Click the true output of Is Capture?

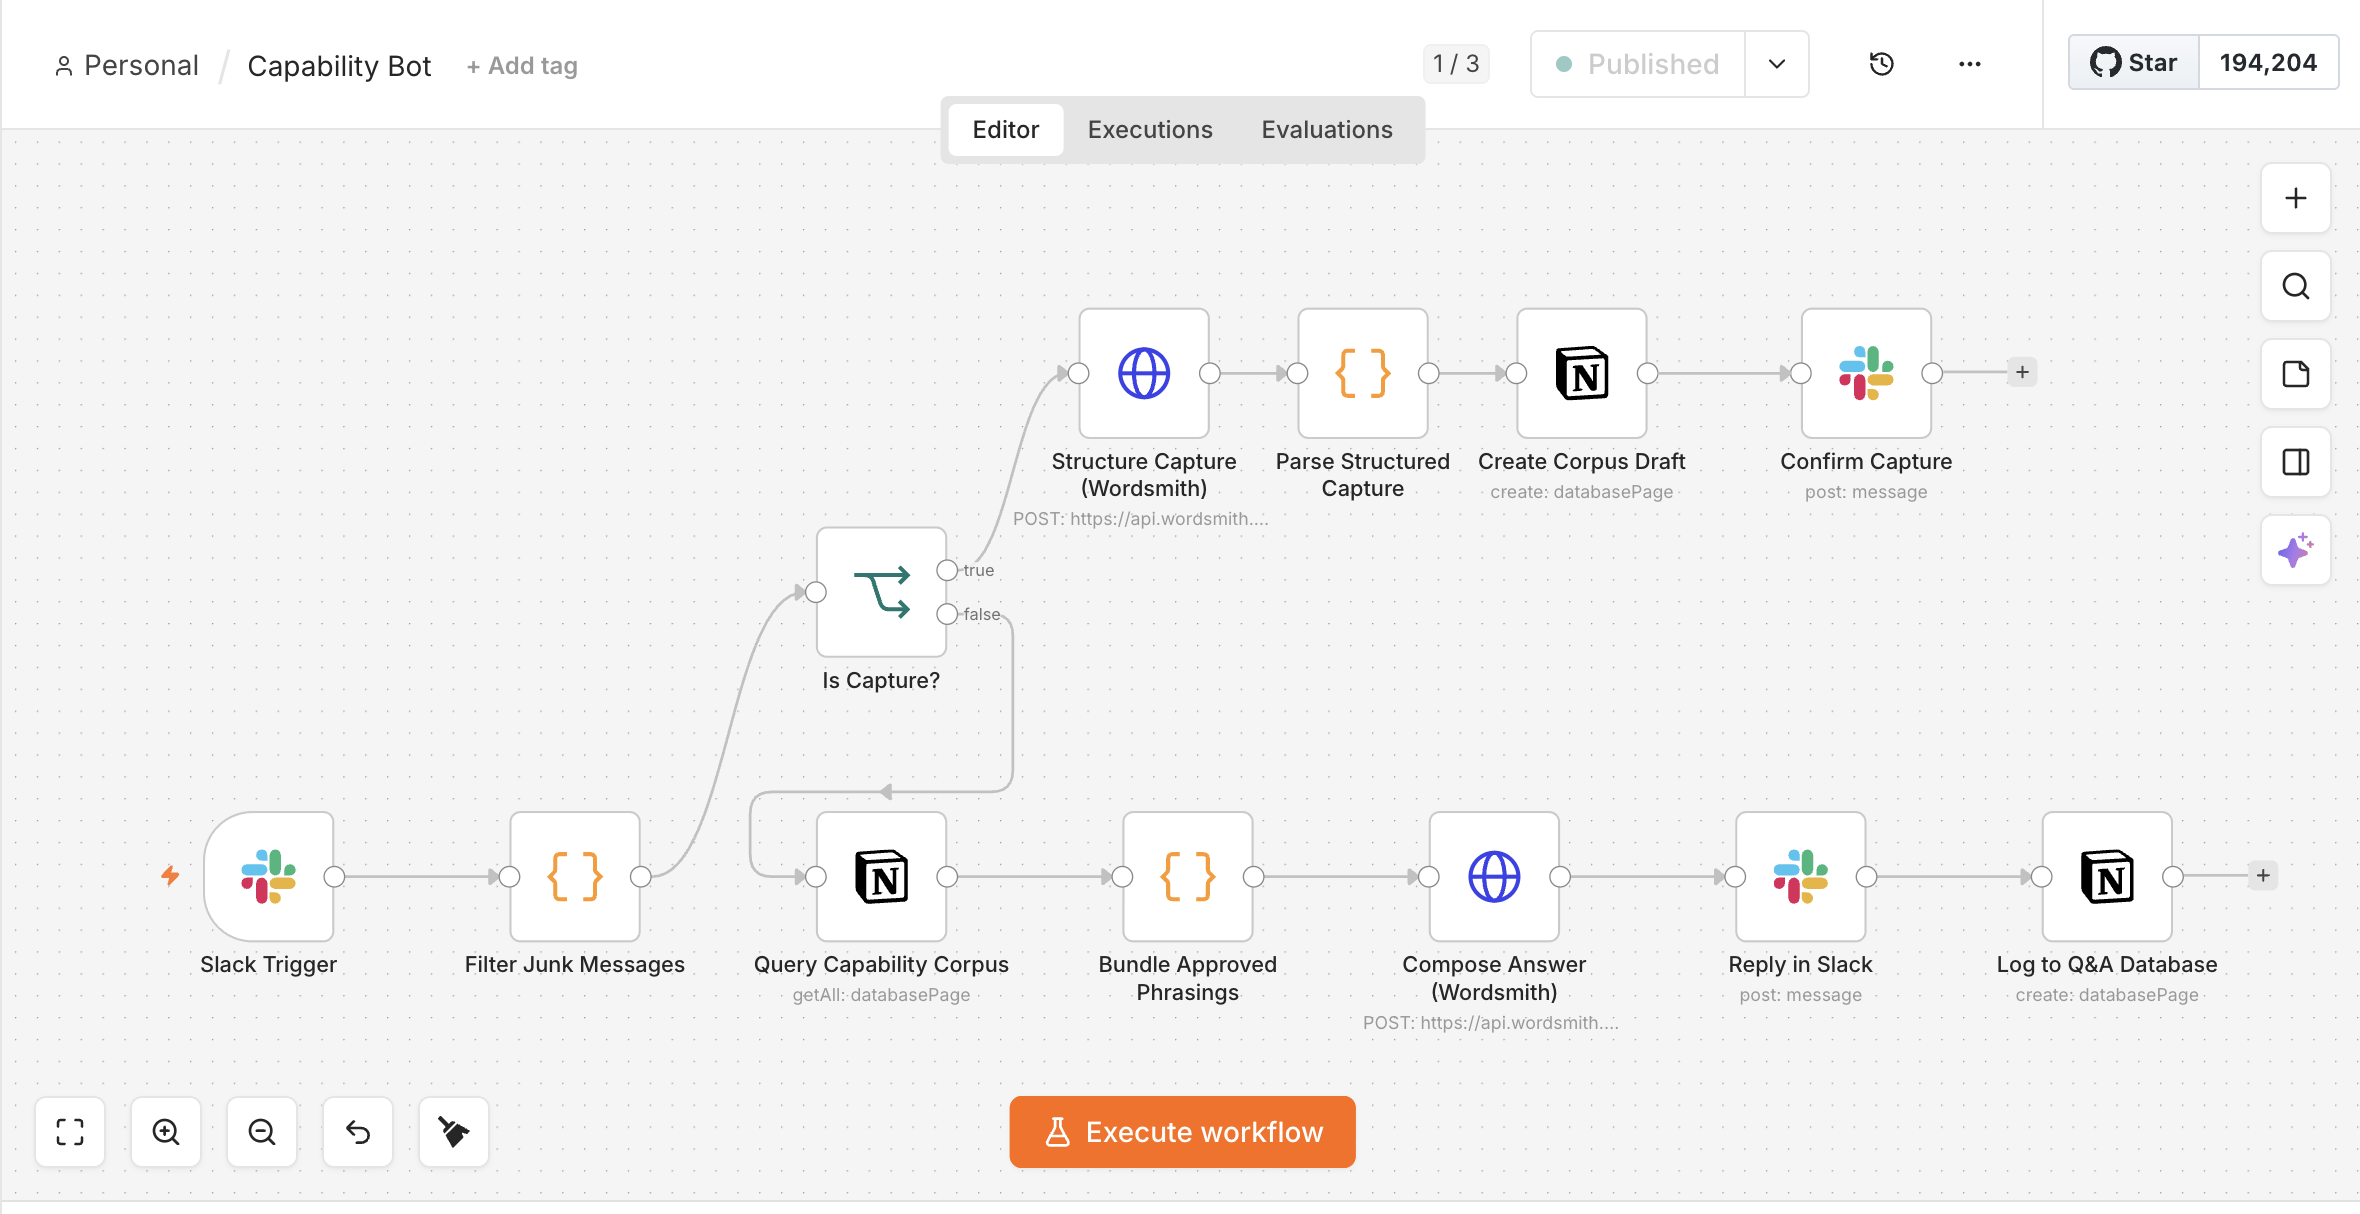point(948,570)
